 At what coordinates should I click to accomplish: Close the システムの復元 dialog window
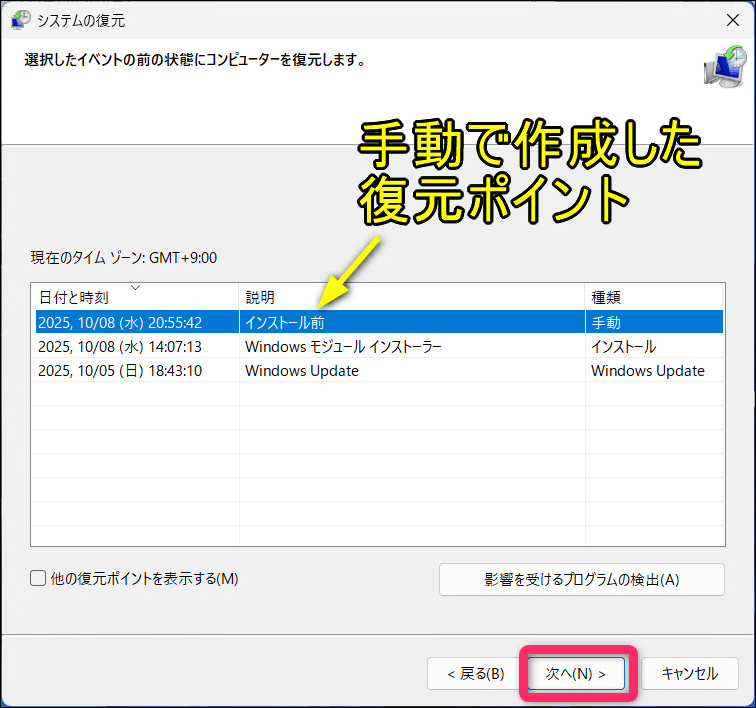[732, 20]
